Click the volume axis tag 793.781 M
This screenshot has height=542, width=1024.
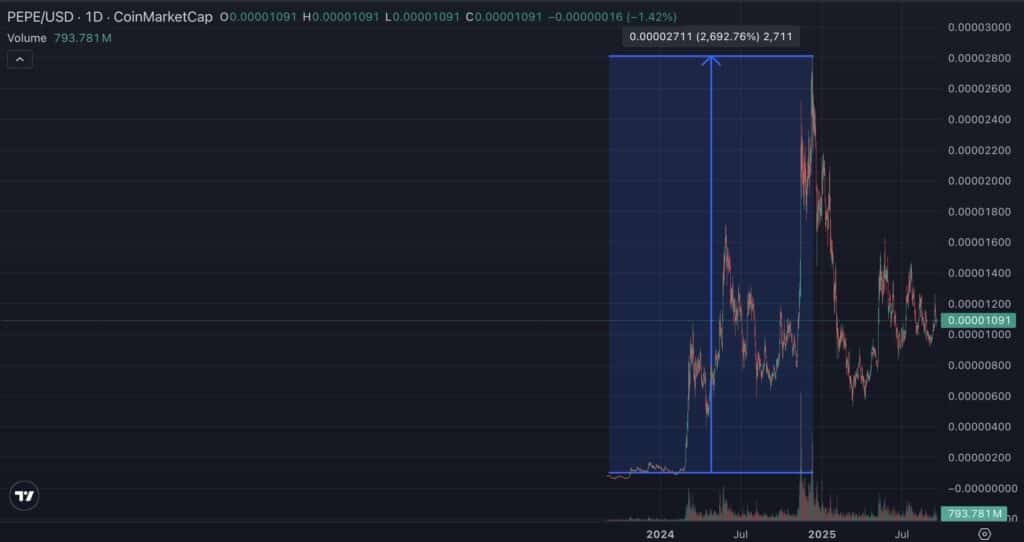[x=974, y=514]
